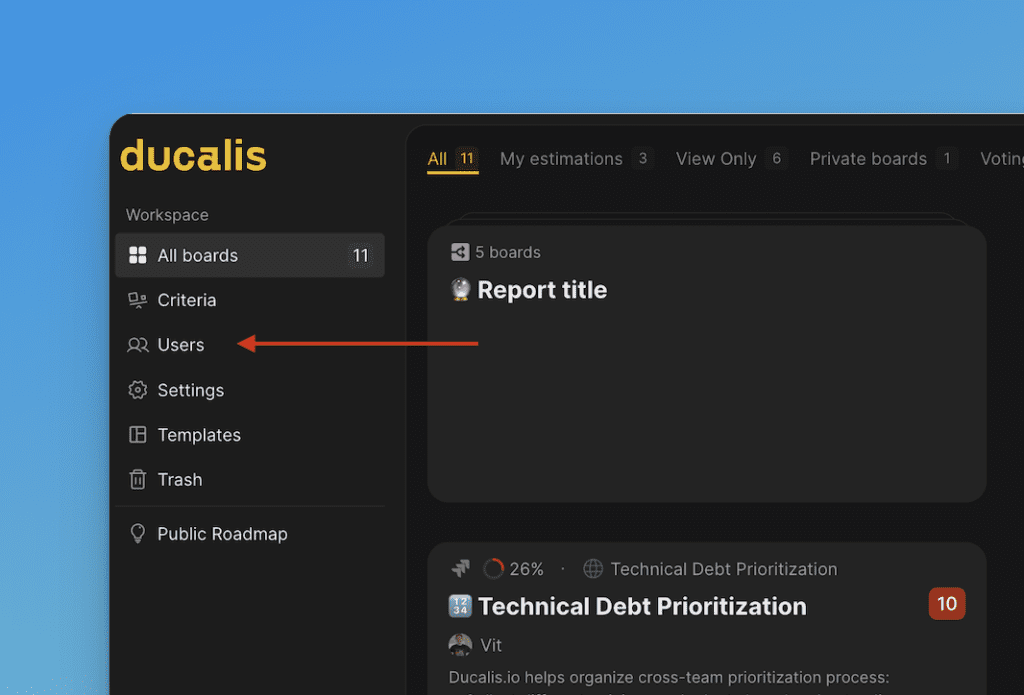Viewport: 1024px width, 695px height.
Task: Open the View Only tab
Action: coord(716,159)
